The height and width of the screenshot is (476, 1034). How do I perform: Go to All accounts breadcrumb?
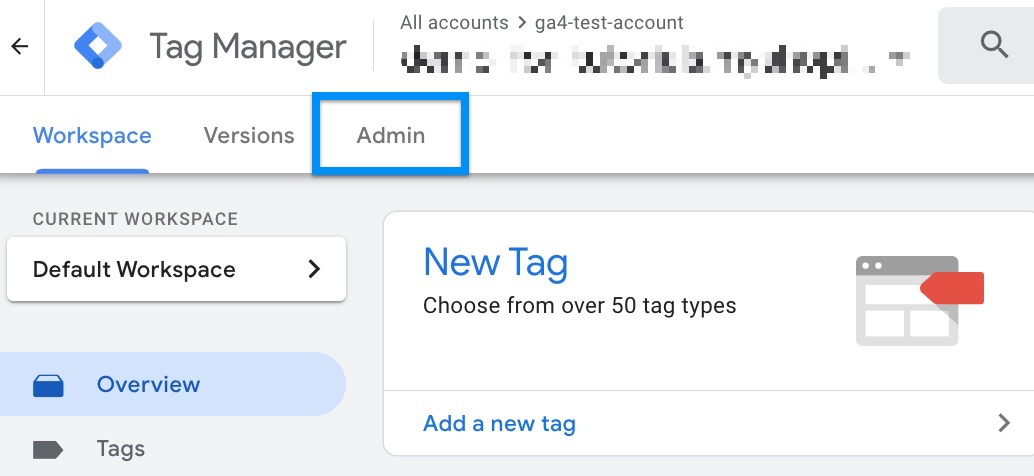[454, 23]
